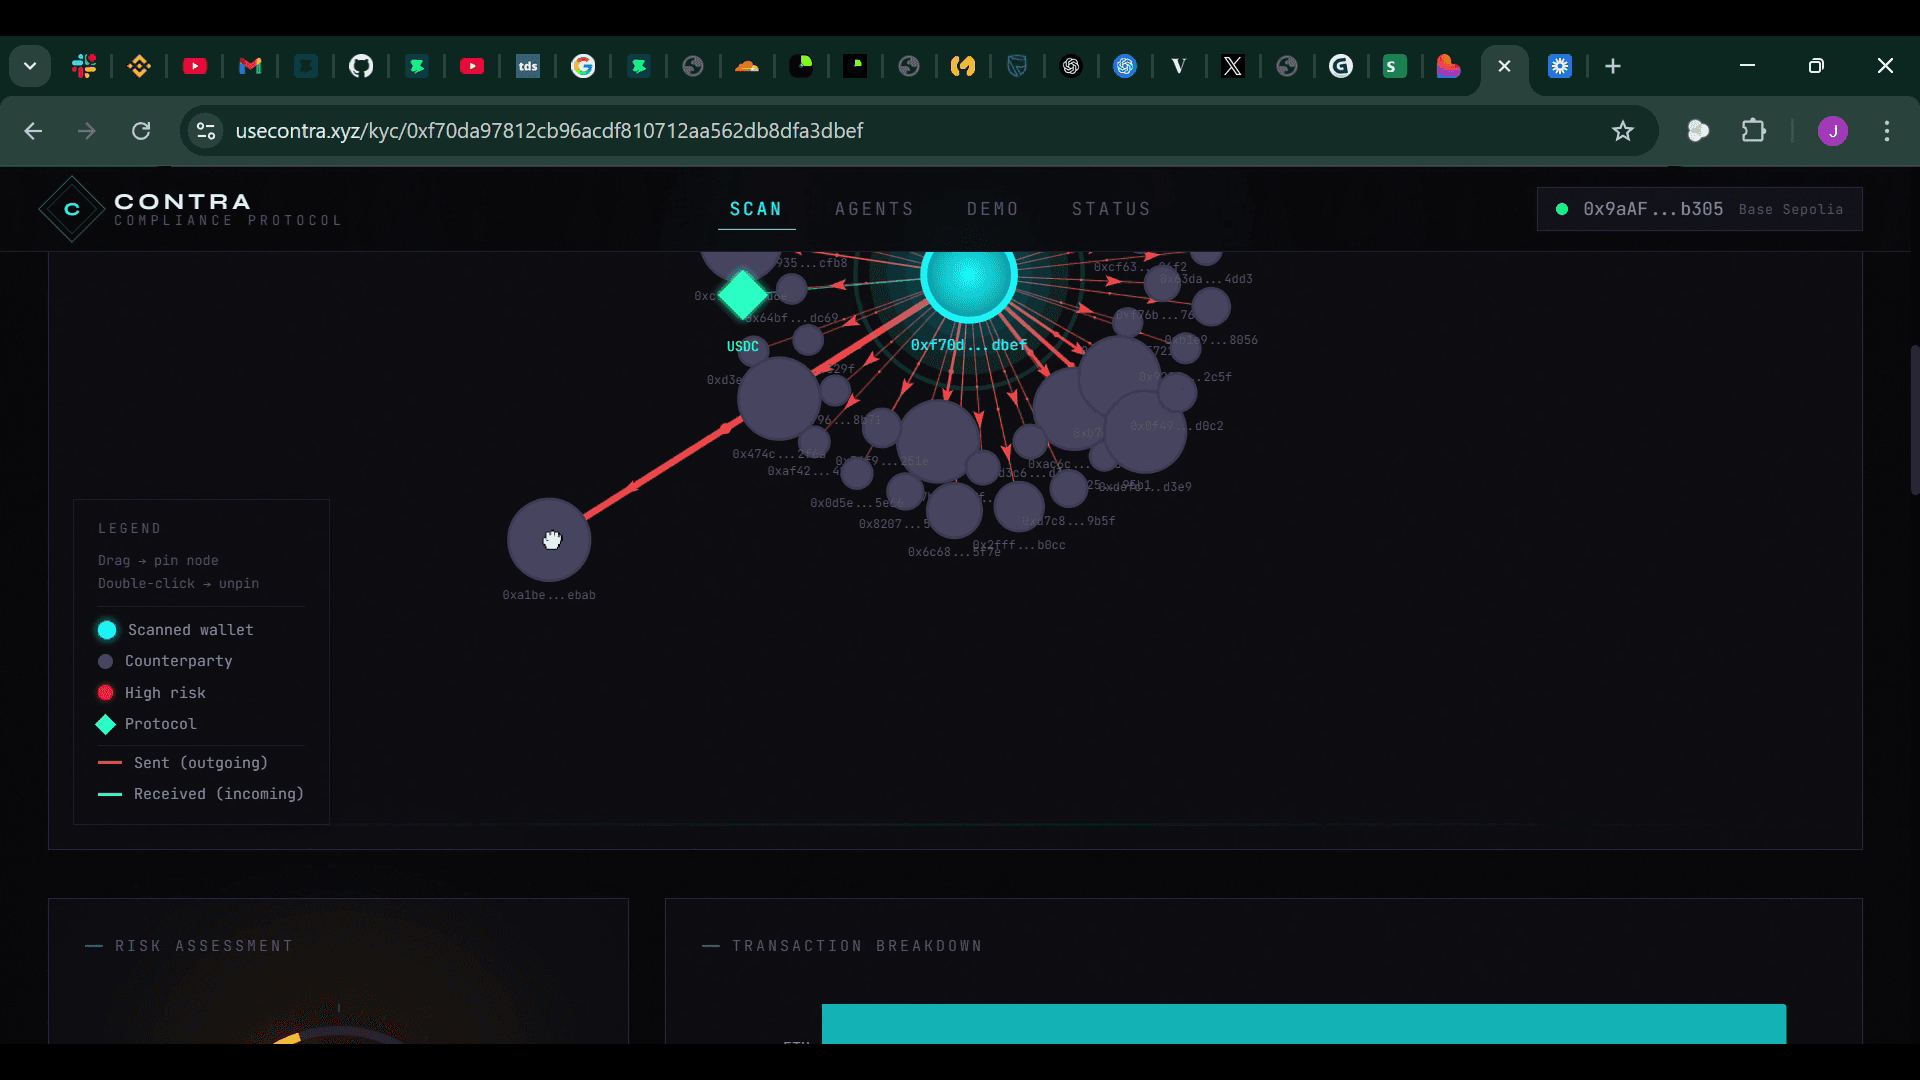Open the V-logo browser tab
Image resolution: width=1920 pixels, height=1080 pixels.
[1179, 66]
